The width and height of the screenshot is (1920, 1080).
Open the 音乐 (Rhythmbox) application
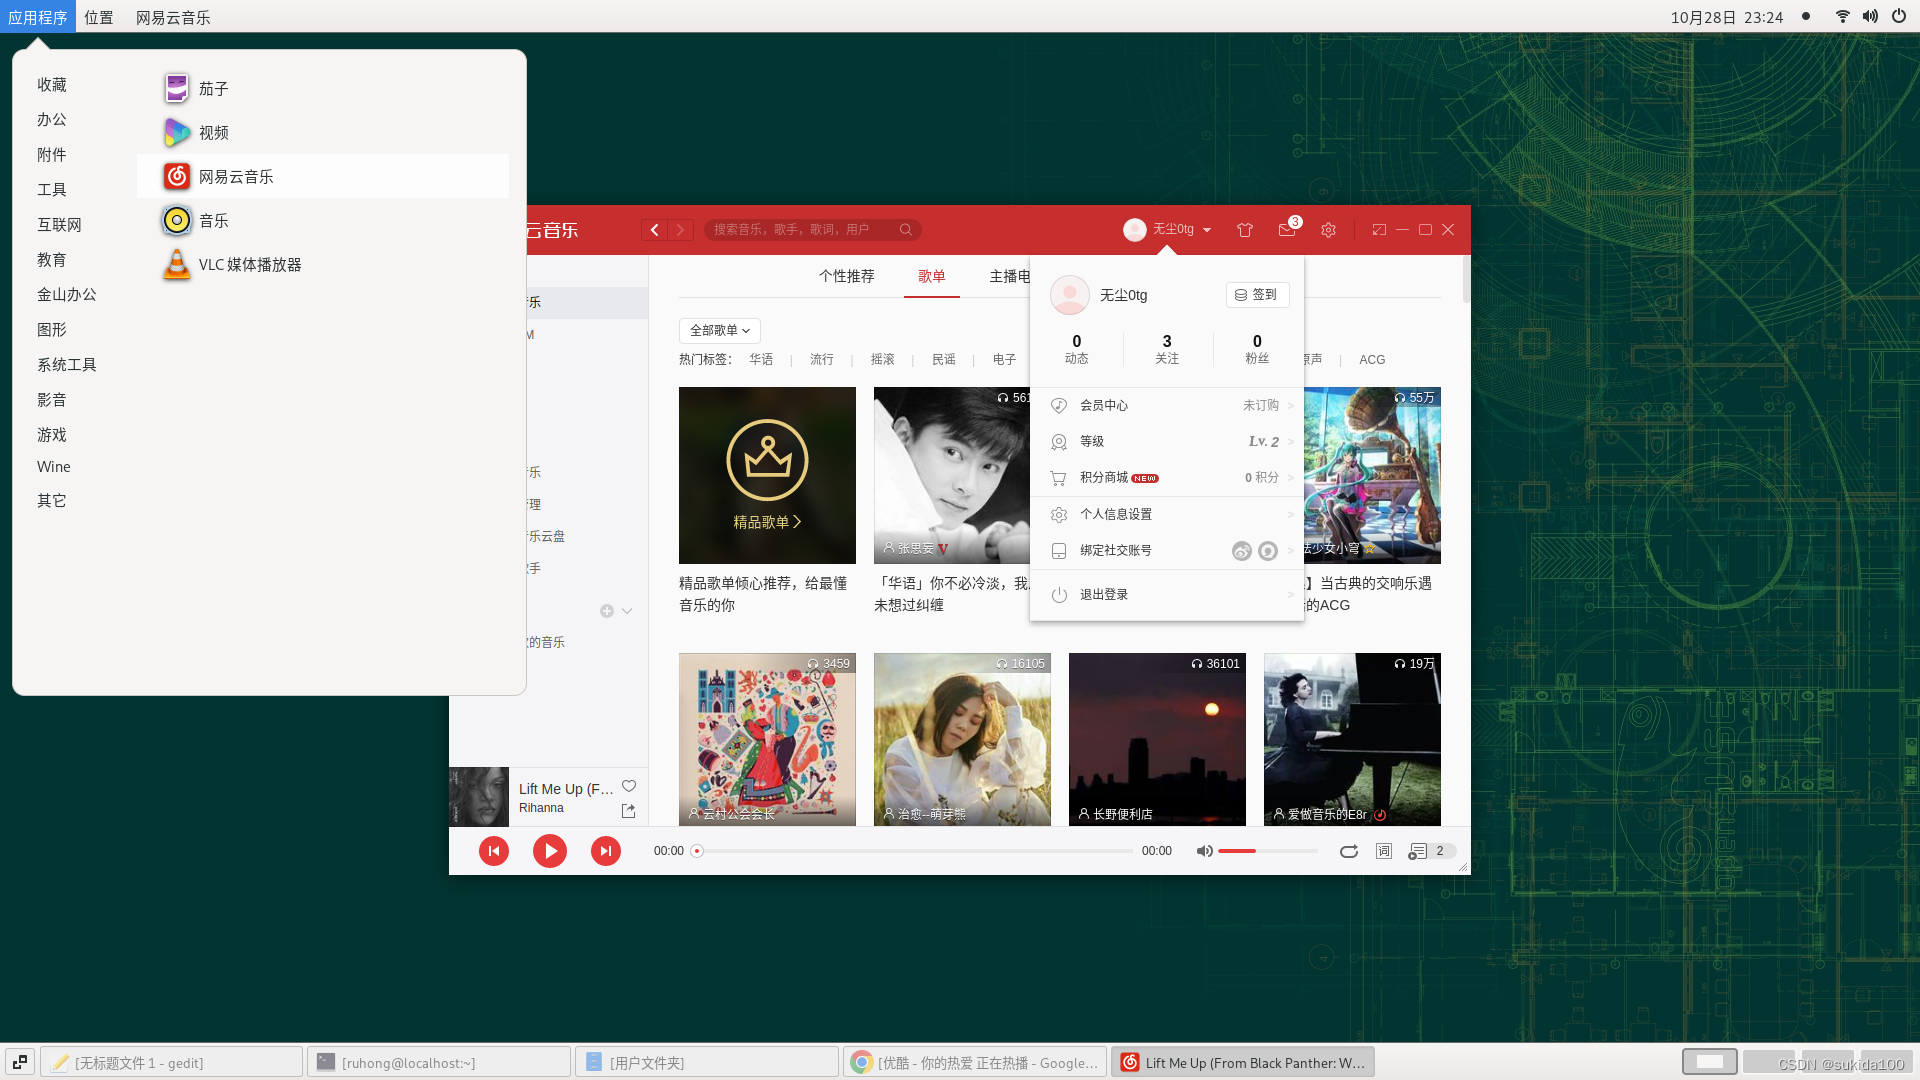click(323, 220)
